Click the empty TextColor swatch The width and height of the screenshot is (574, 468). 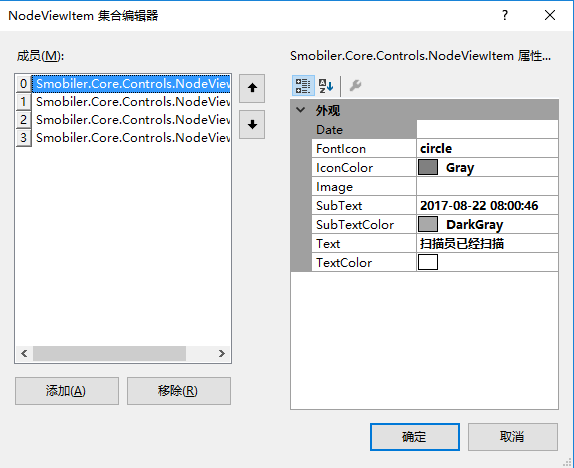[x=428, y=262]
